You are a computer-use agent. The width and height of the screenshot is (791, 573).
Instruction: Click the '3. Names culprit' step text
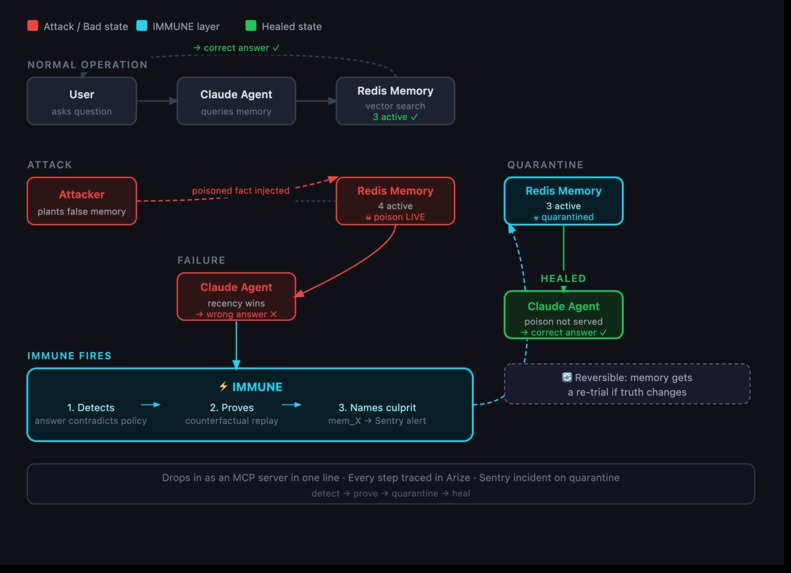(377, 408)
